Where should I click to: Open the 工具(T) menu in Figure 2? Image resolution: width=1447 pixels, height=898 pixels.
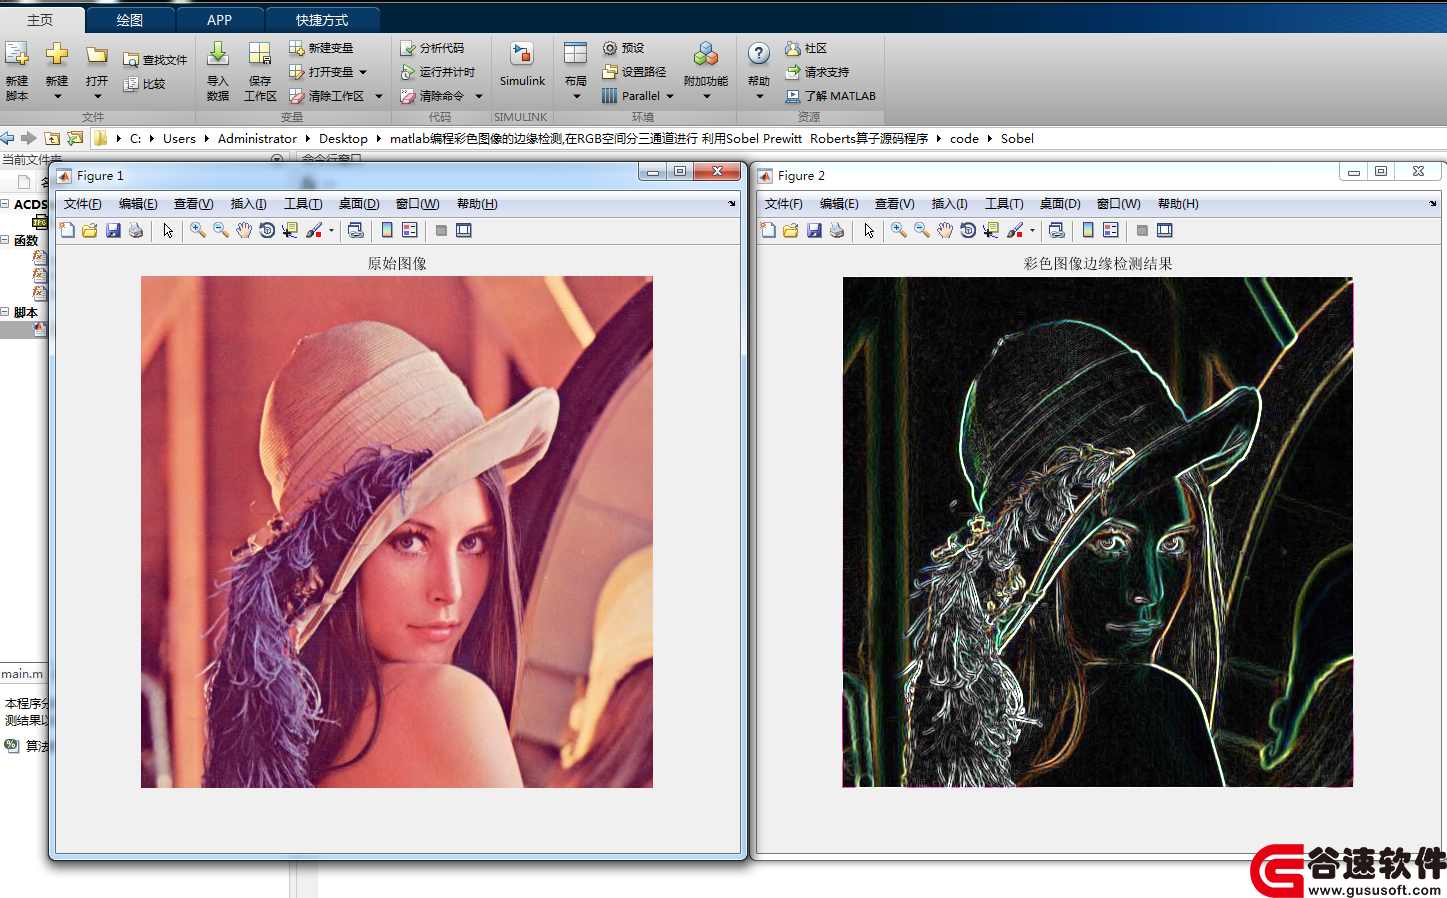1004,204
